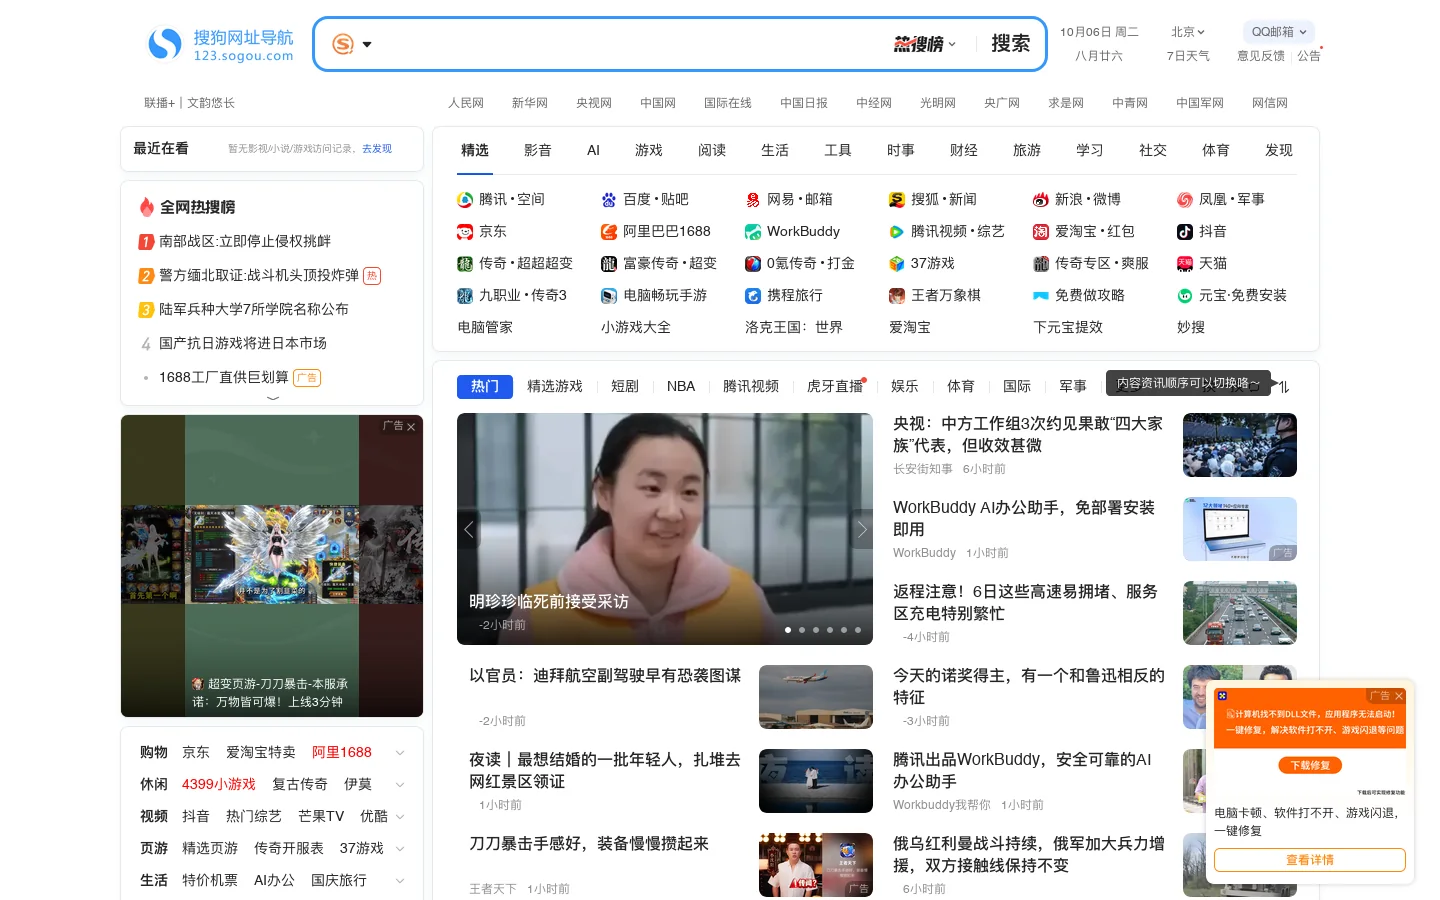The height and width of the screenshot is (900, 1440).
Task: Open 新浪·微博 icon link
Action: coord(1041,200)
